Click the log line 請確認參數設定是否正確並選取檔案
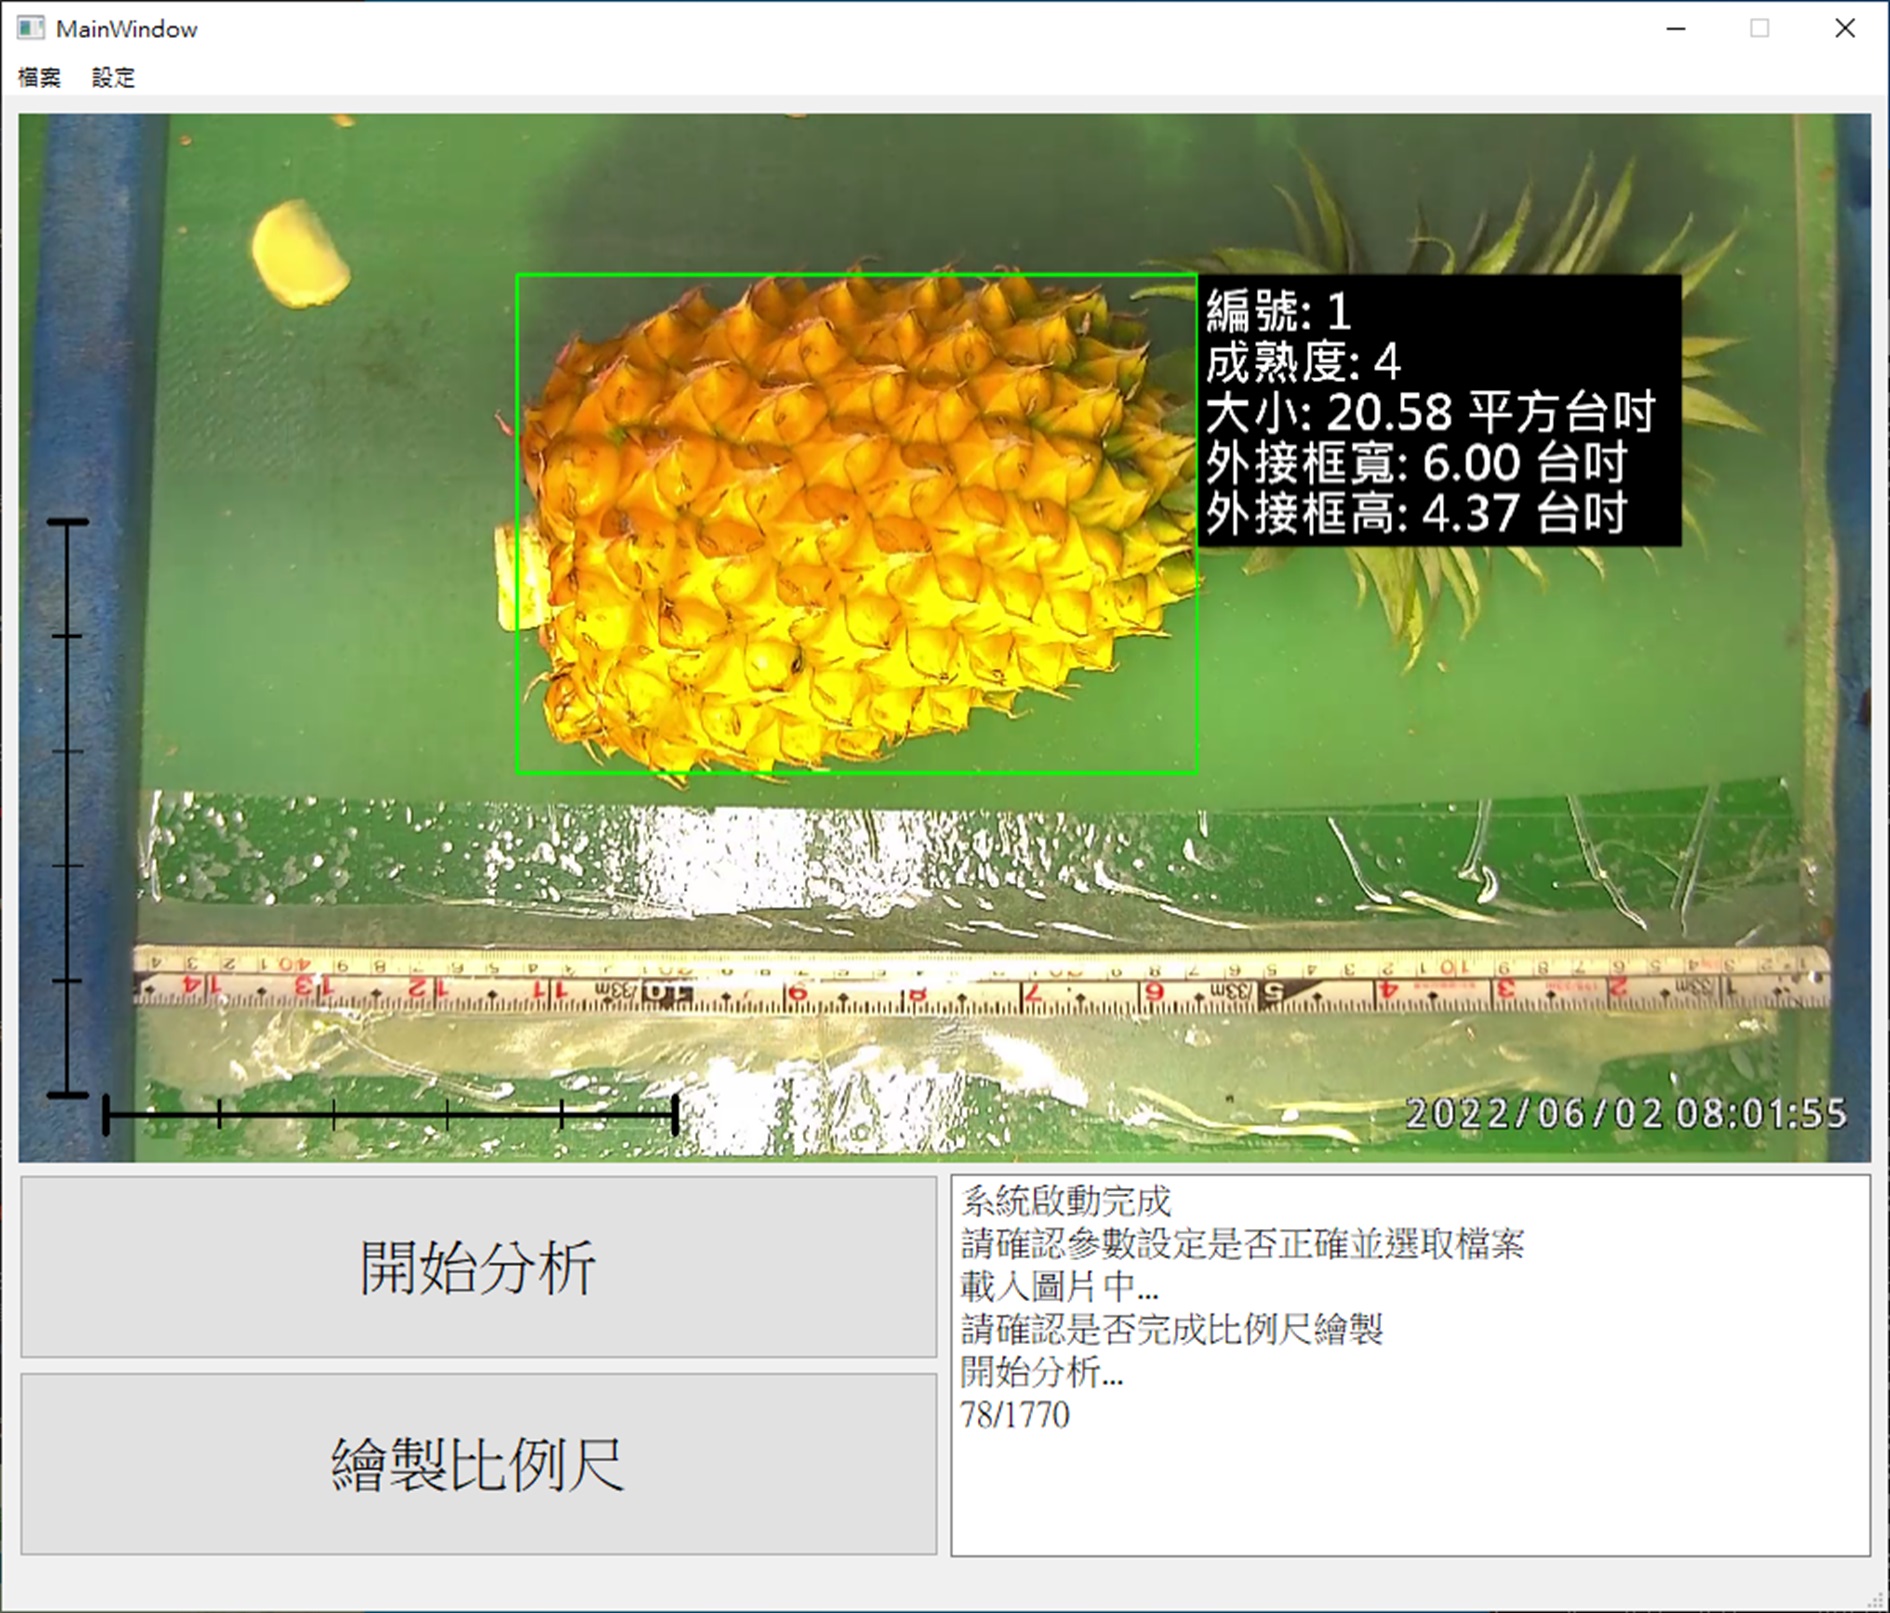This screenshot has height=1613, width=1890. tap(1242, 1244)
